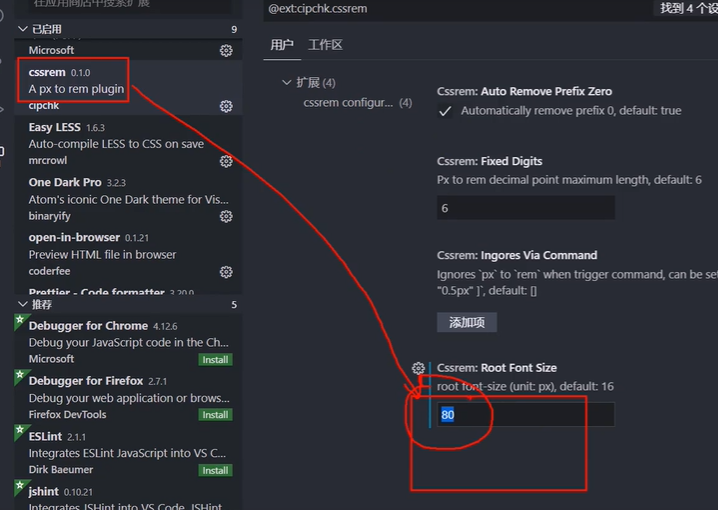Open the open-in-browser extension entry
This screenshot has height=510, width=718.
[129, 254]
